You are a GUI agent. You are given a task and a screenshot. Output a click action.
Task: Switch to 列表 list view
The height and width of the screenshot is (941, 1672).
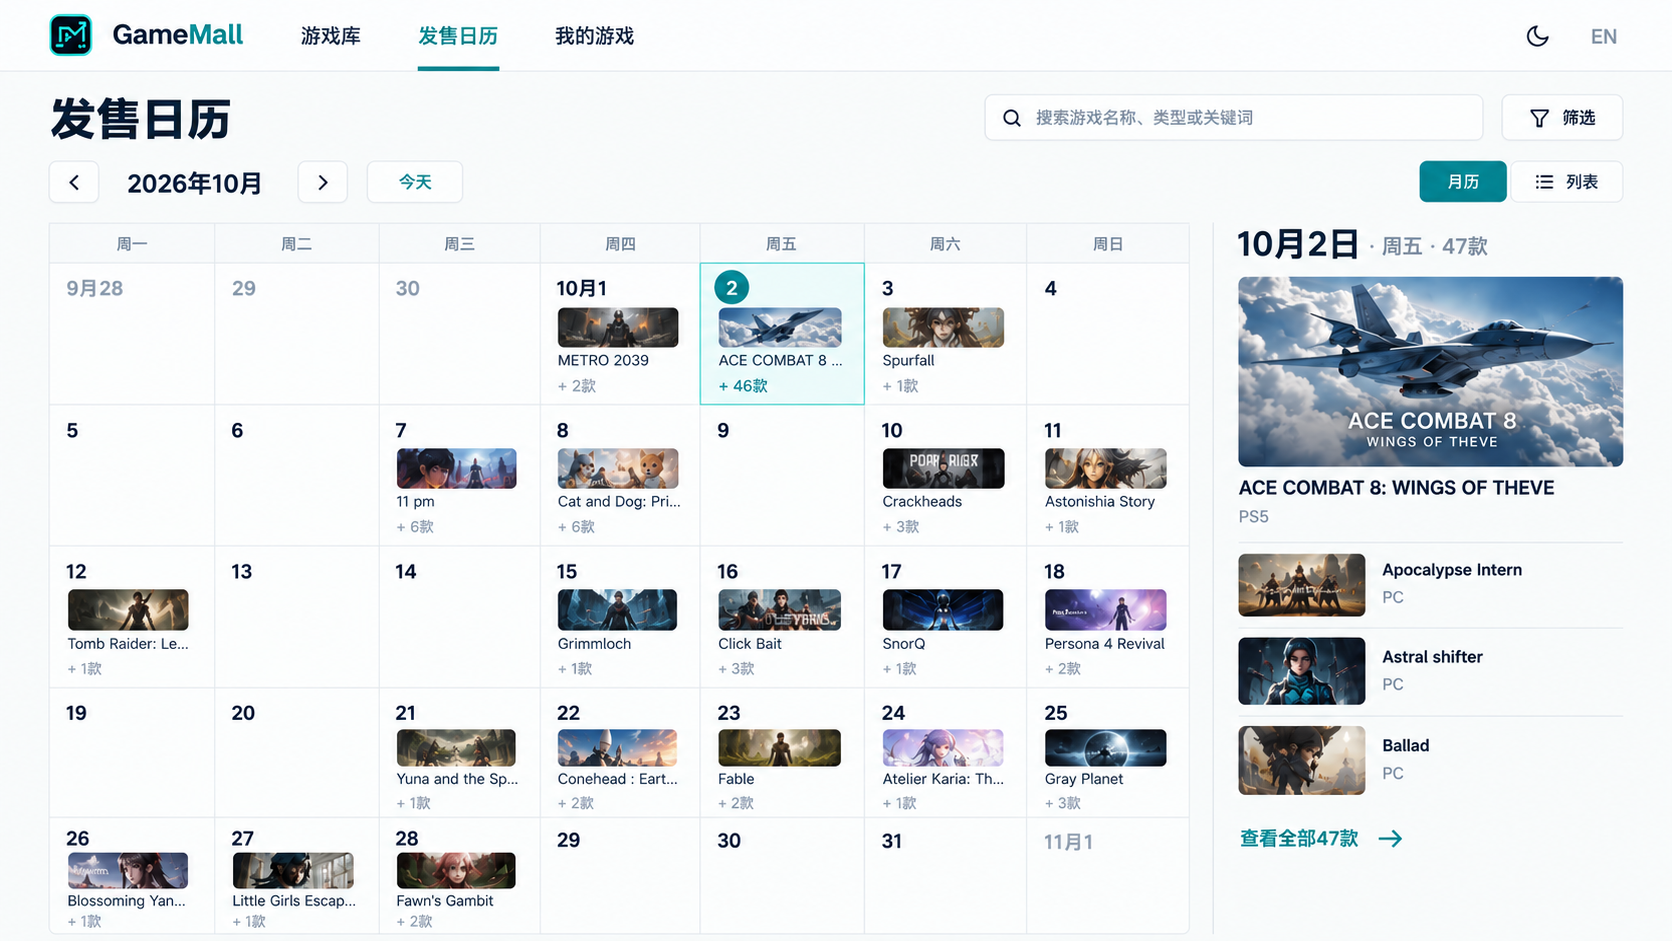[x=1566, y=182]
